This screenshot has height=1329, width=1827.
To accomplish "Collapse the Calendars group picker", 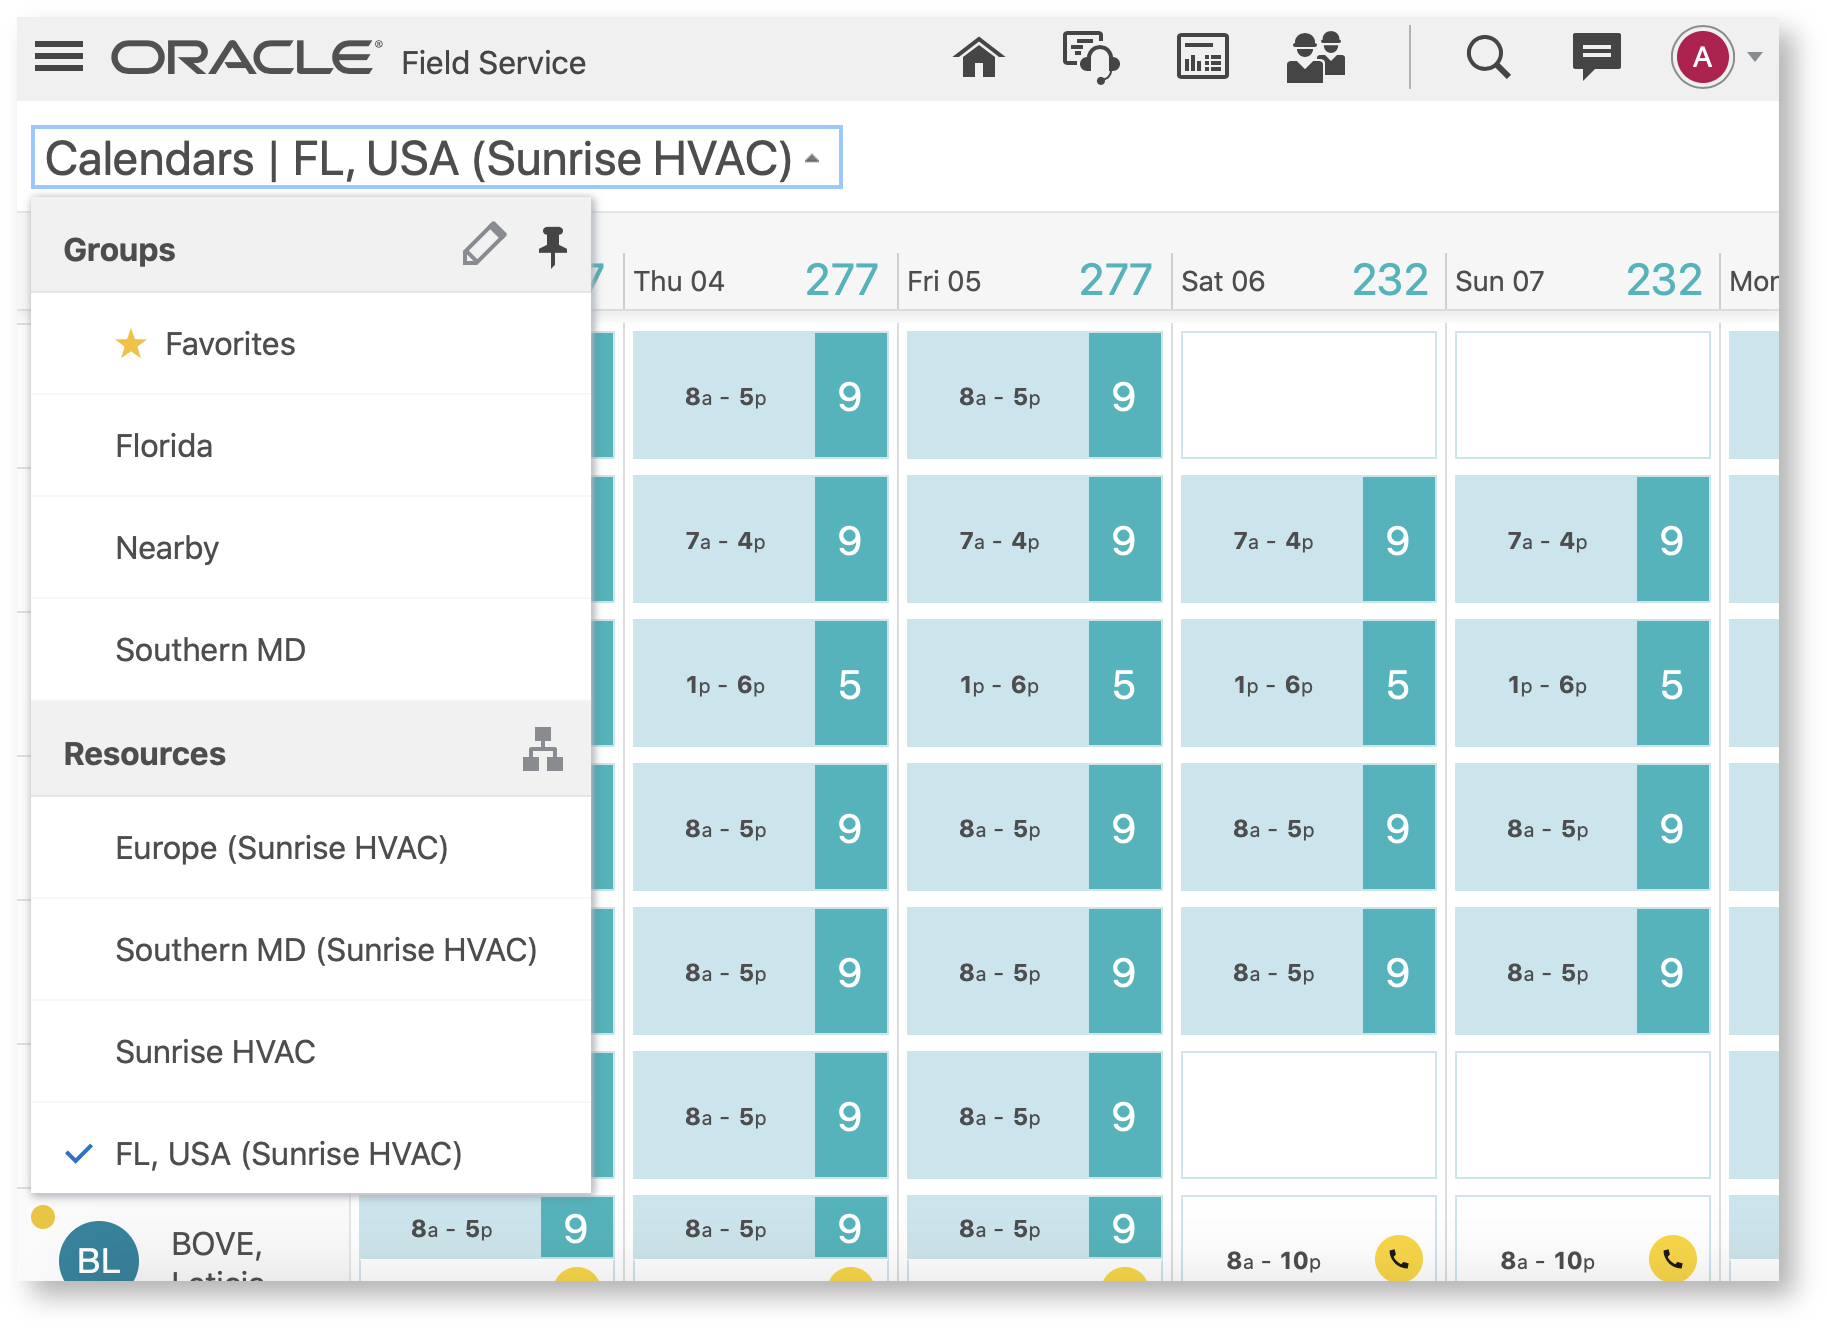I will (812, 158).
